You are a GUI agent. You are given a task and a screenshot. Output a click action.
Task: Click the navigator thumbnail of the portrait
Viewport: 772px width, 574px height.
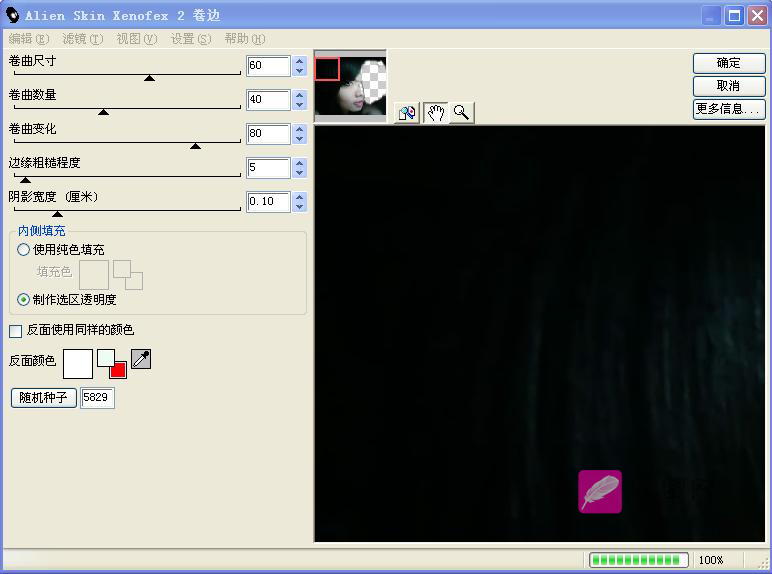(351, 86)
